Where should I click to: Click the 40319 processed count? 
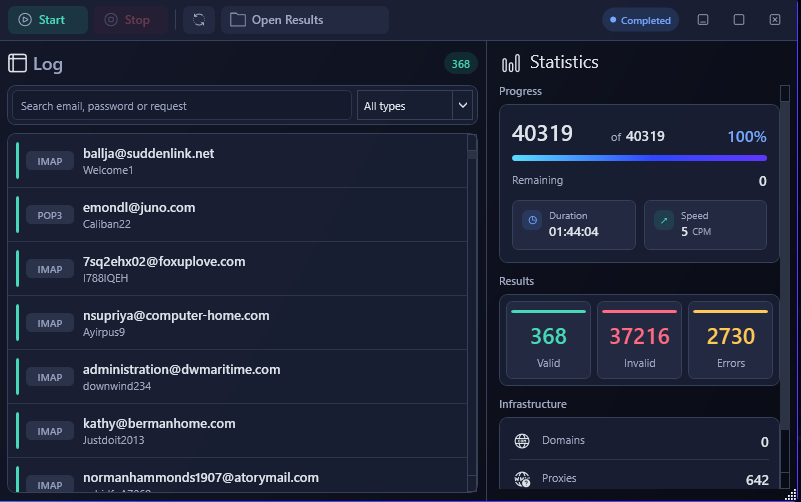click(542, 133)
